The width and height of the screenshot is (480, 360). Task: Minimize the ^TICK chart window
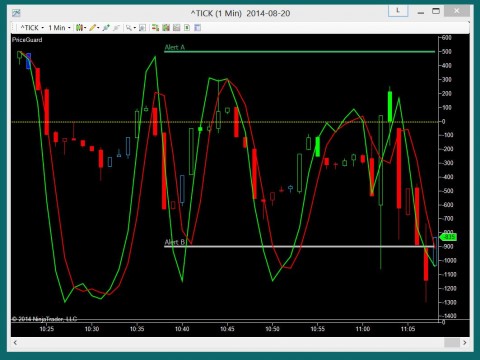pos(421,12)
